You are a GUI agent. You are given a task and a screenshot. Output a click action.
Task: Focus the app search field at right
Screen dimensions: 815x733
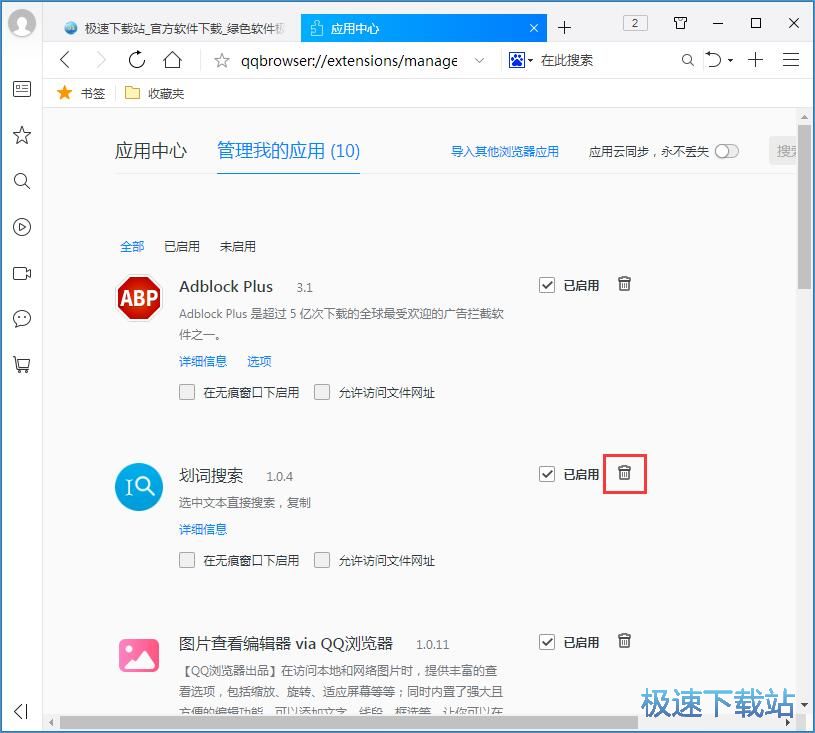(783, 151)
